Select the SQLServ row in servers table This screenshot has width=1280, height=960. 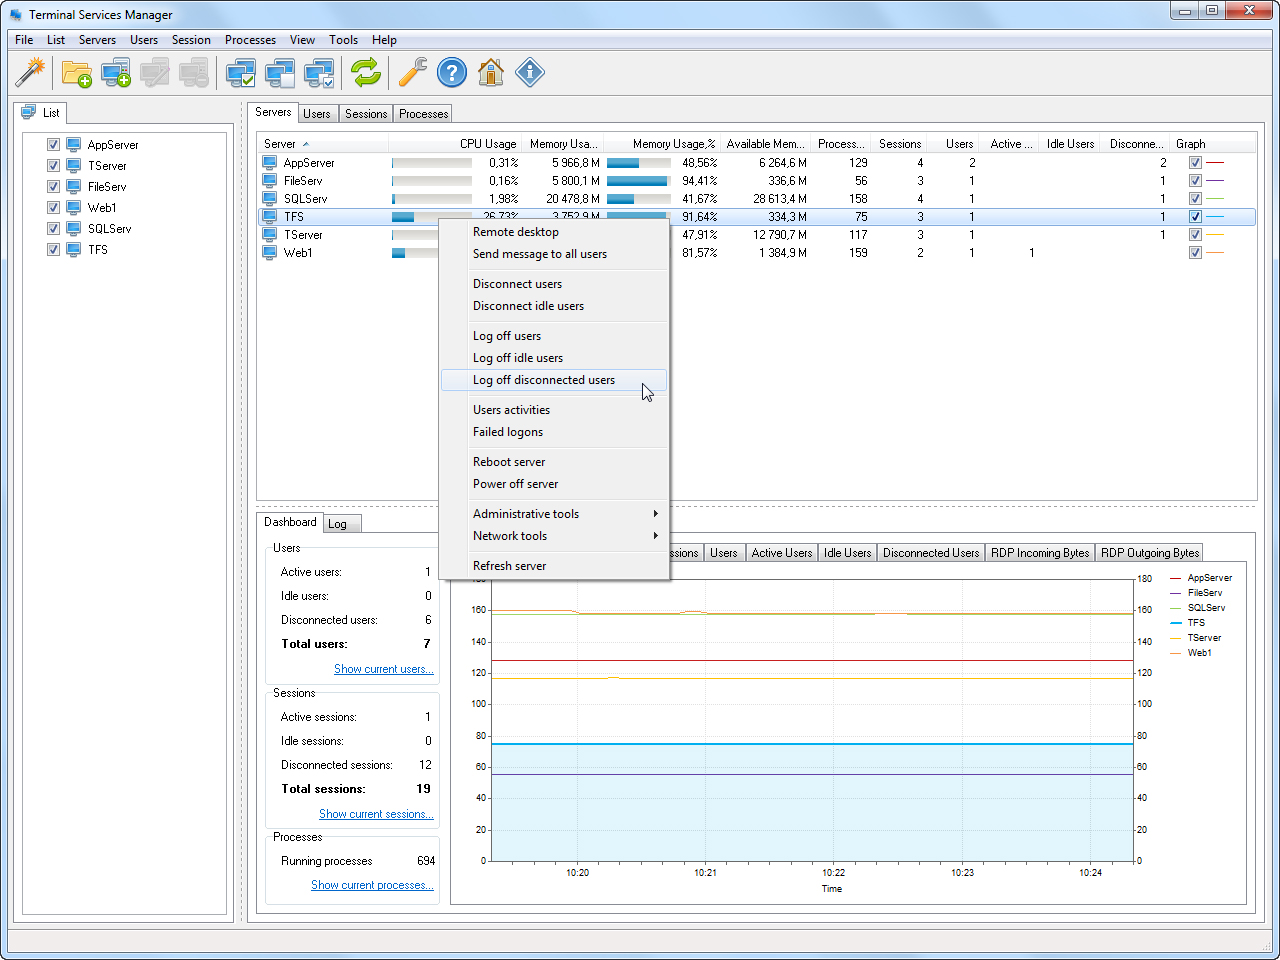(x=306, y=199)
